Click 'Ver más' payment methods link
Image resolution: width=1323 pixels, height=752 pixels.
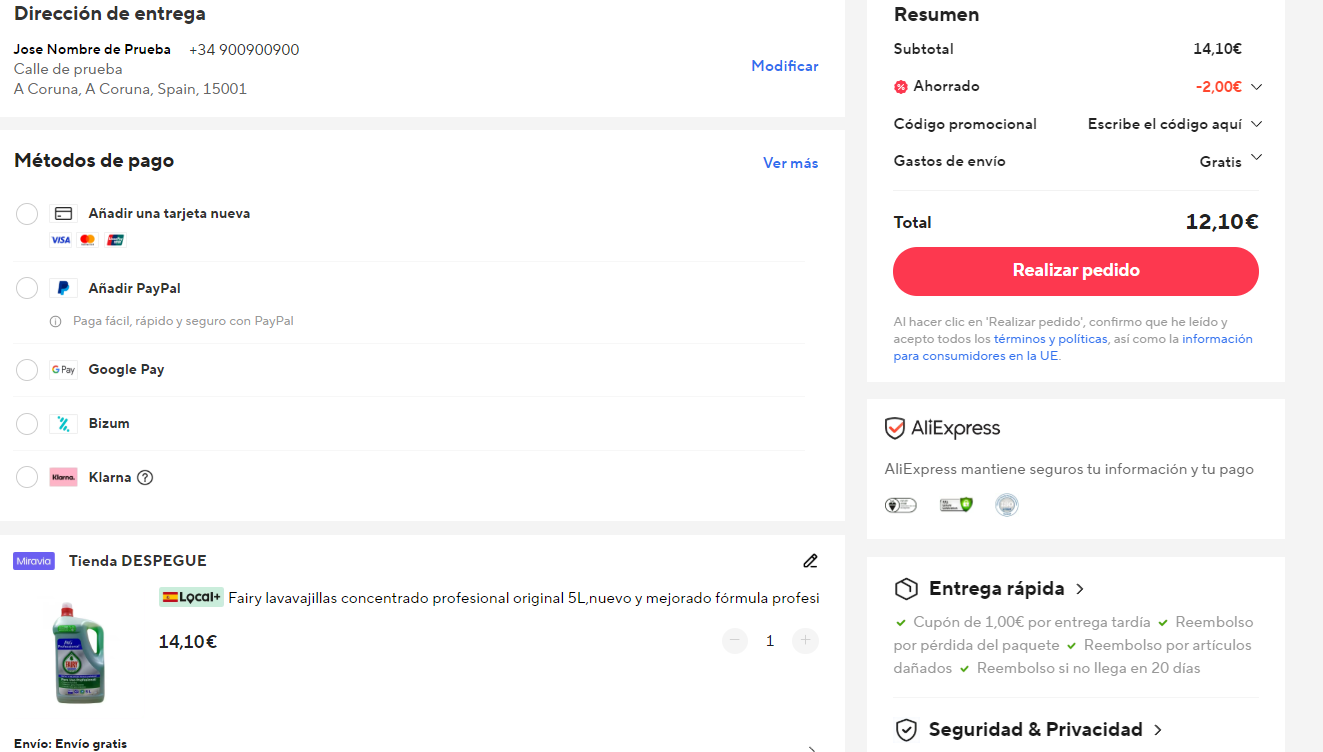pos(791,163)
